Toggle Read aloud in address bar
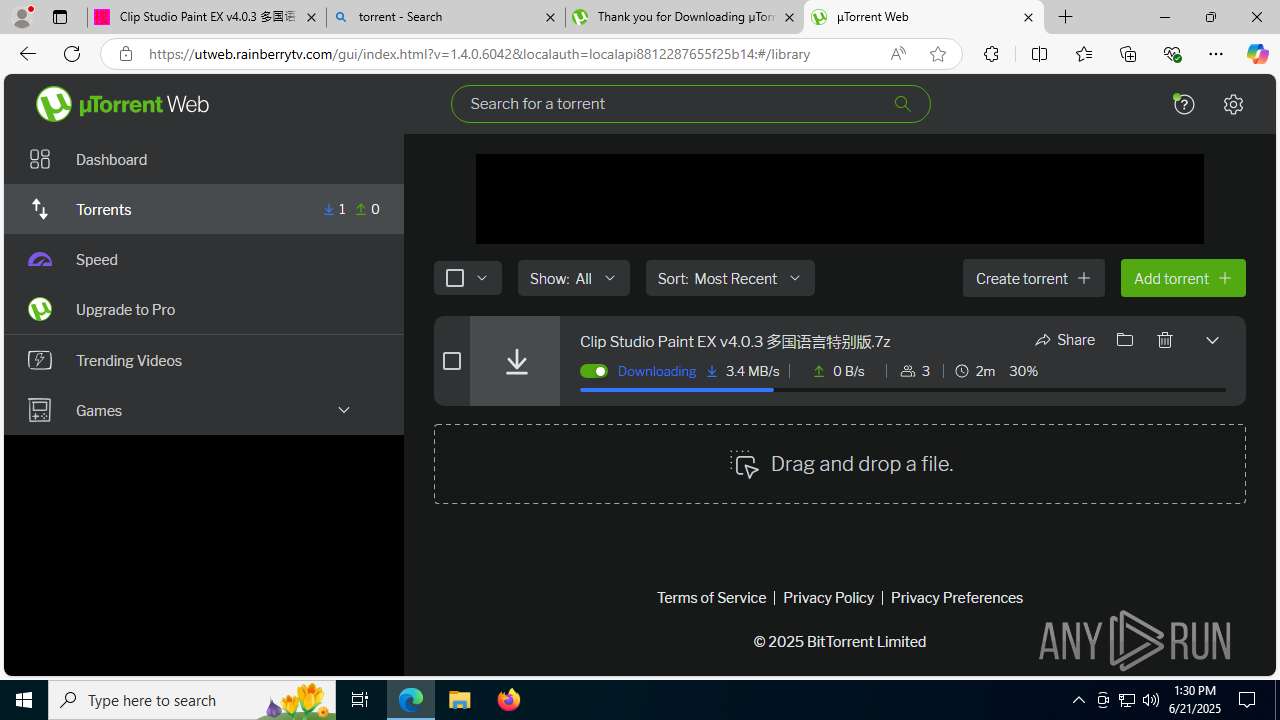Image resolution: width=1280 pixels, height=720 pixels. [x=898, y=54]
